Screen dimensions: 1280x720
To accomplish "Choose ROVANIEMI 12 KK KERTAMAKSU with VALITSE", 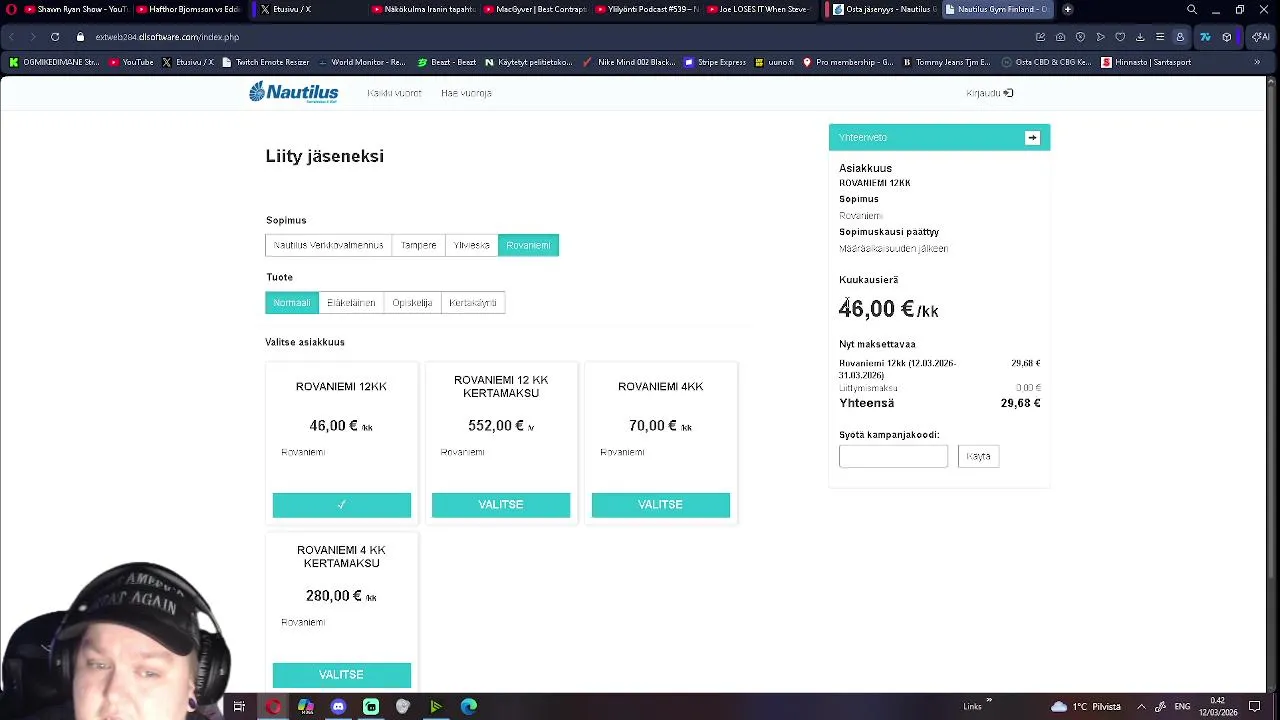I will click(501, 505).
